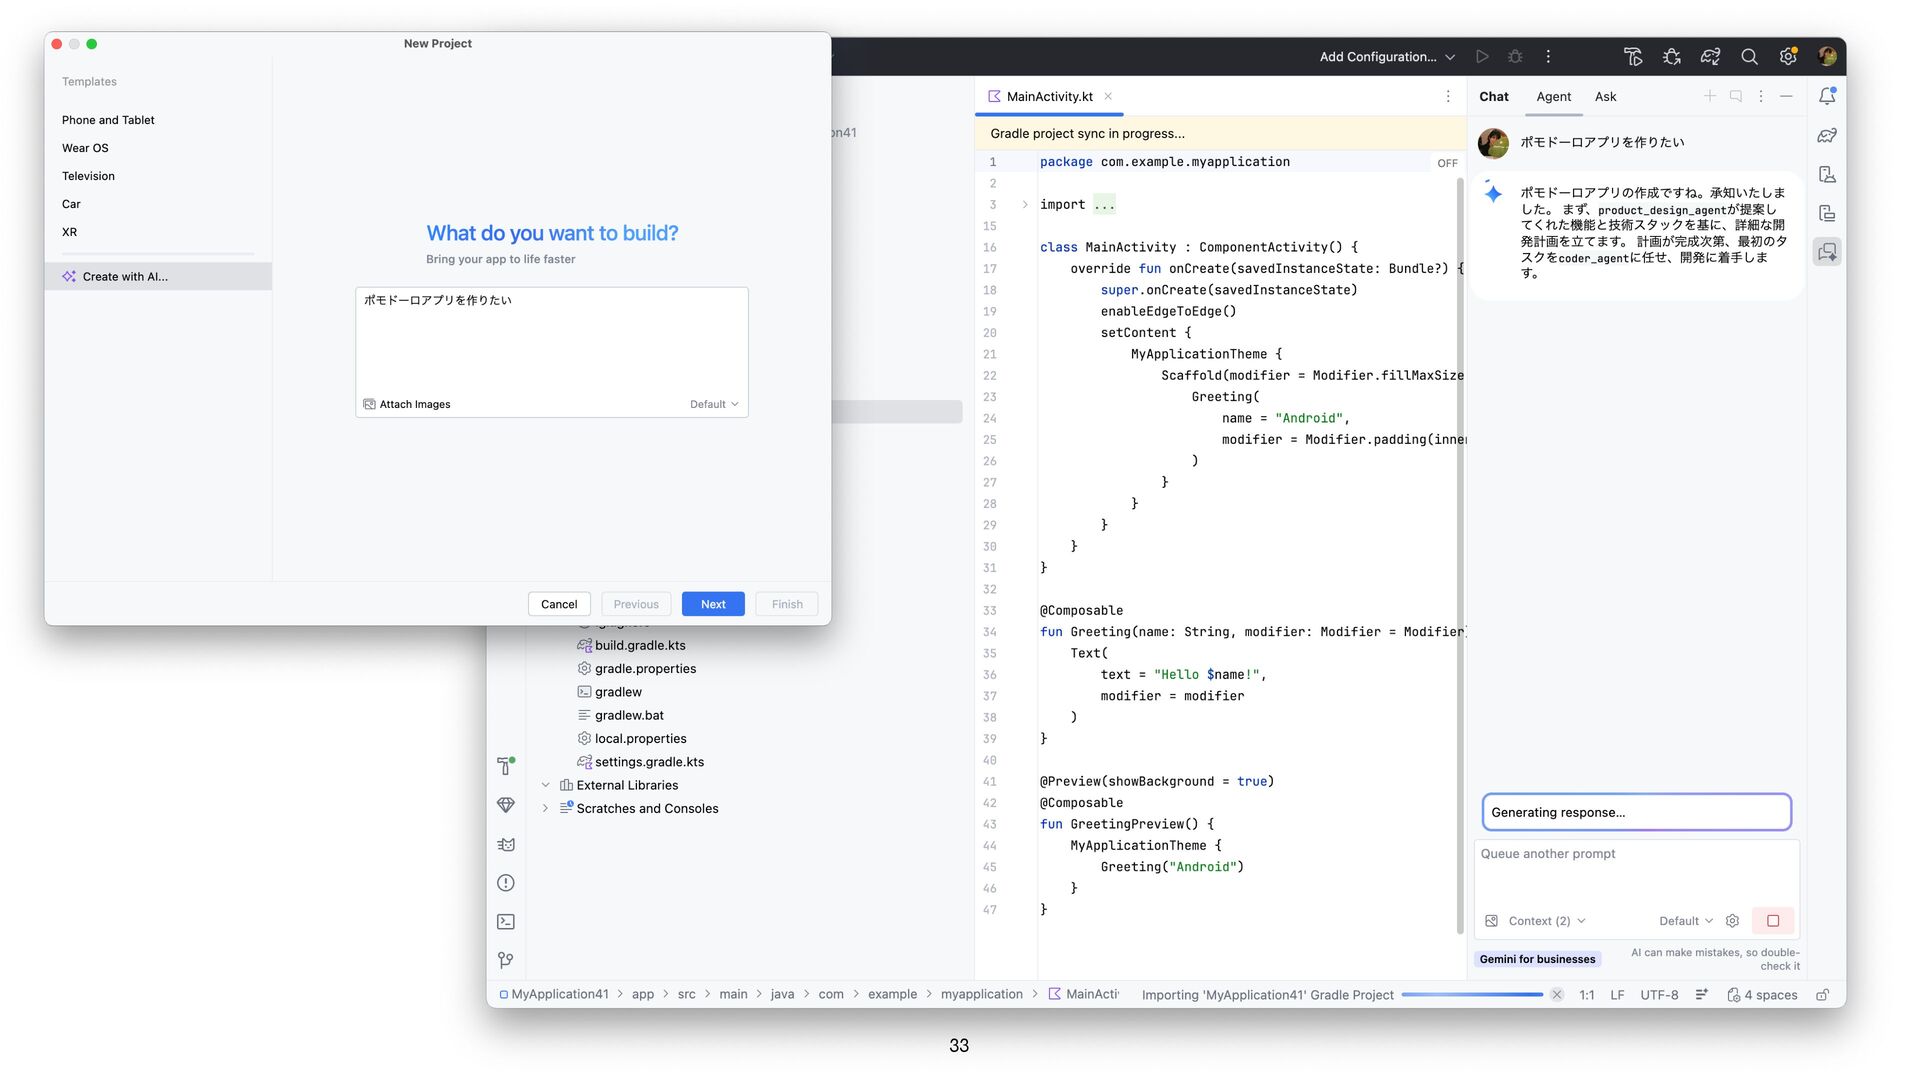Screen dimensions: 1920x1080
Task: Click the Build hammer icon in sidebar
Action: (x=506, y=766)
